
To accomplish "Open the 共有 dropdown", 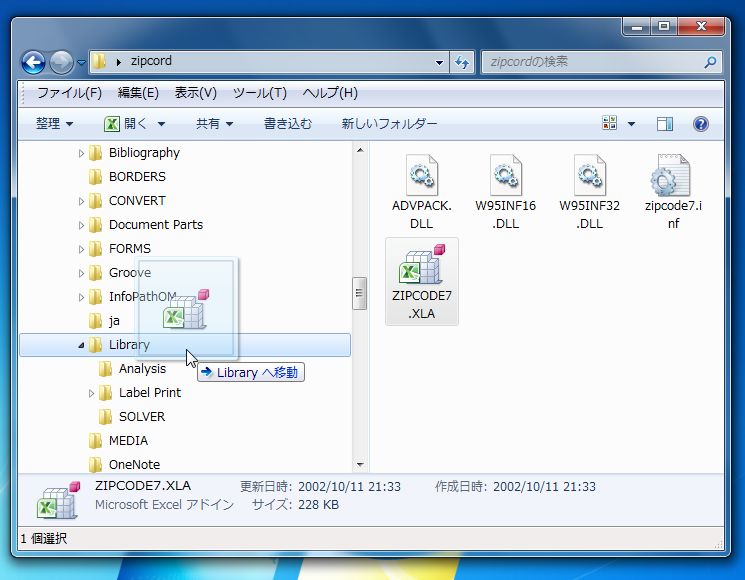I will click(214, 124).
